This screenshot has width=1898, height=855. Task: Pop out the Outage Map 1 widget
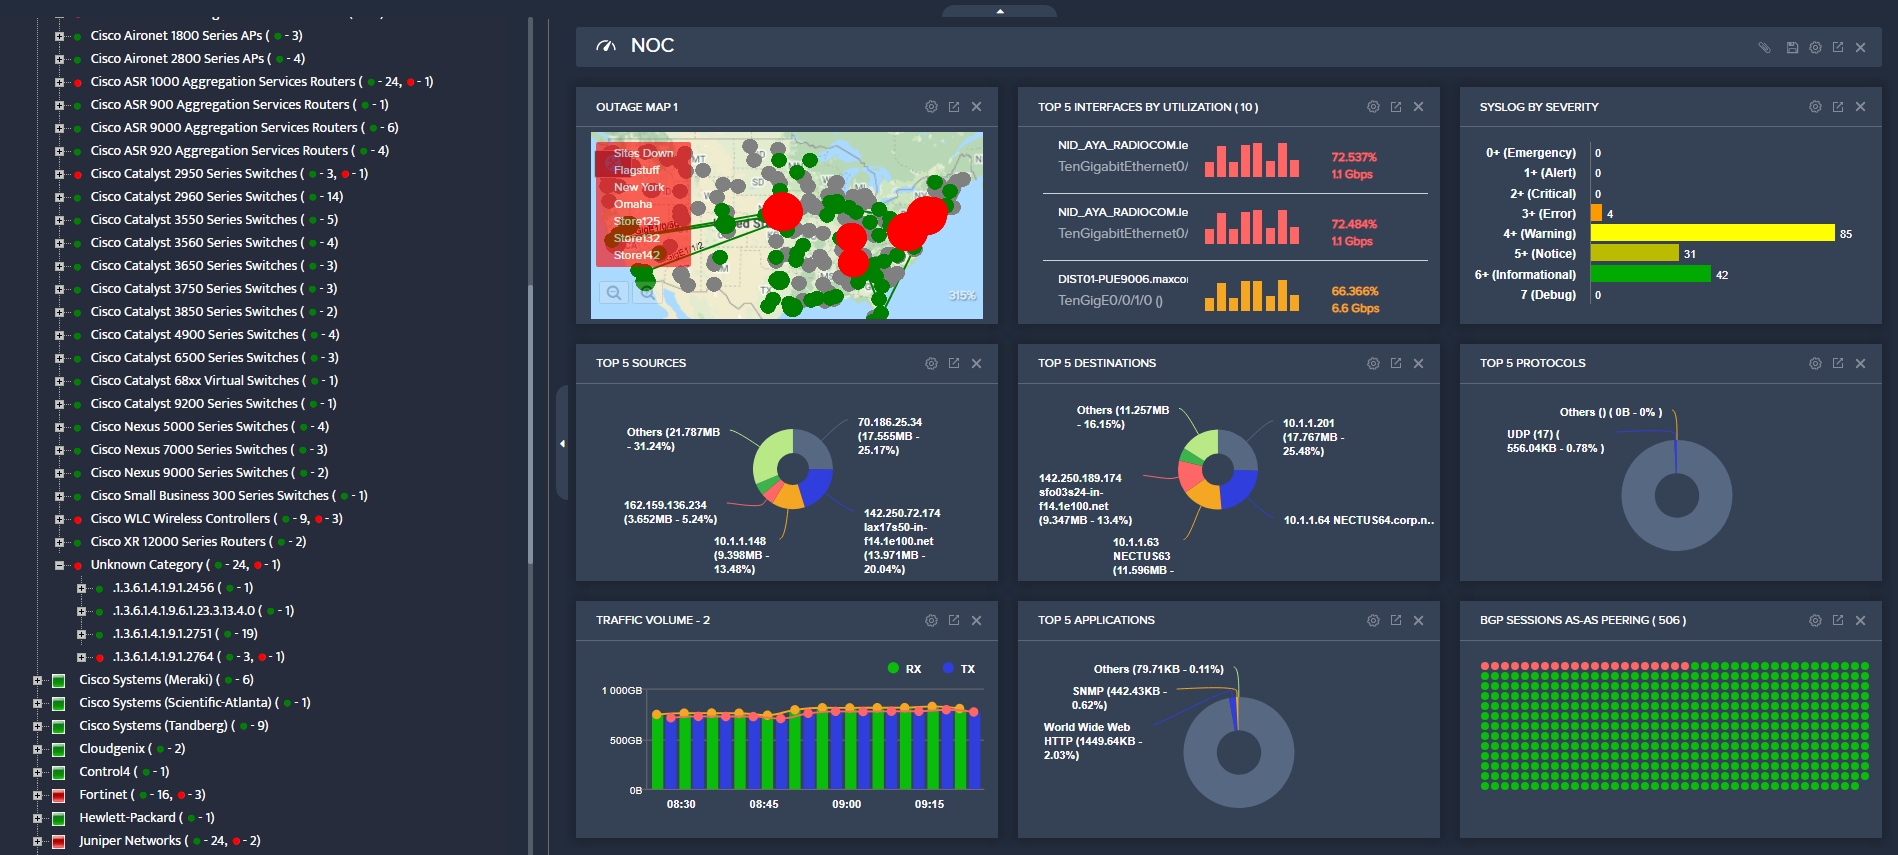pyautogui.click(x=954, y=107)
